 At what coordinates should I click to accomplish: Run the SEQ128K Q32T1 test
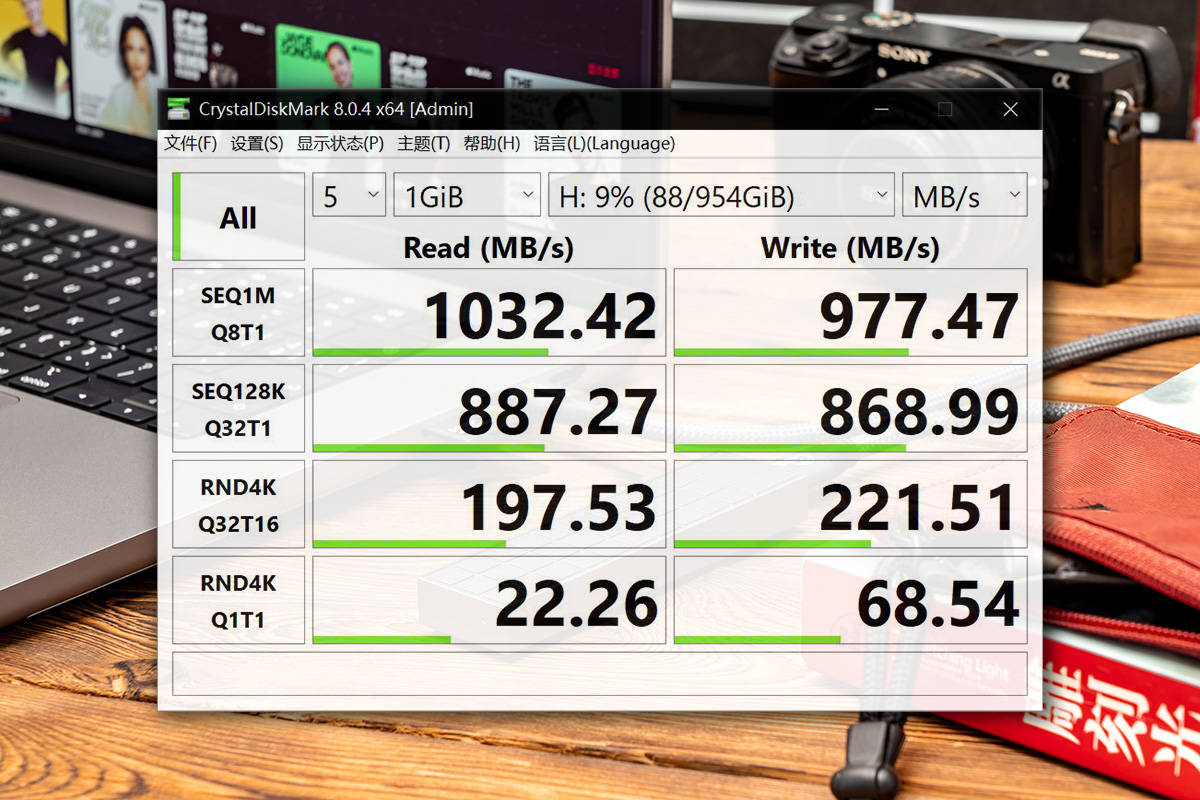pos(238,409)
